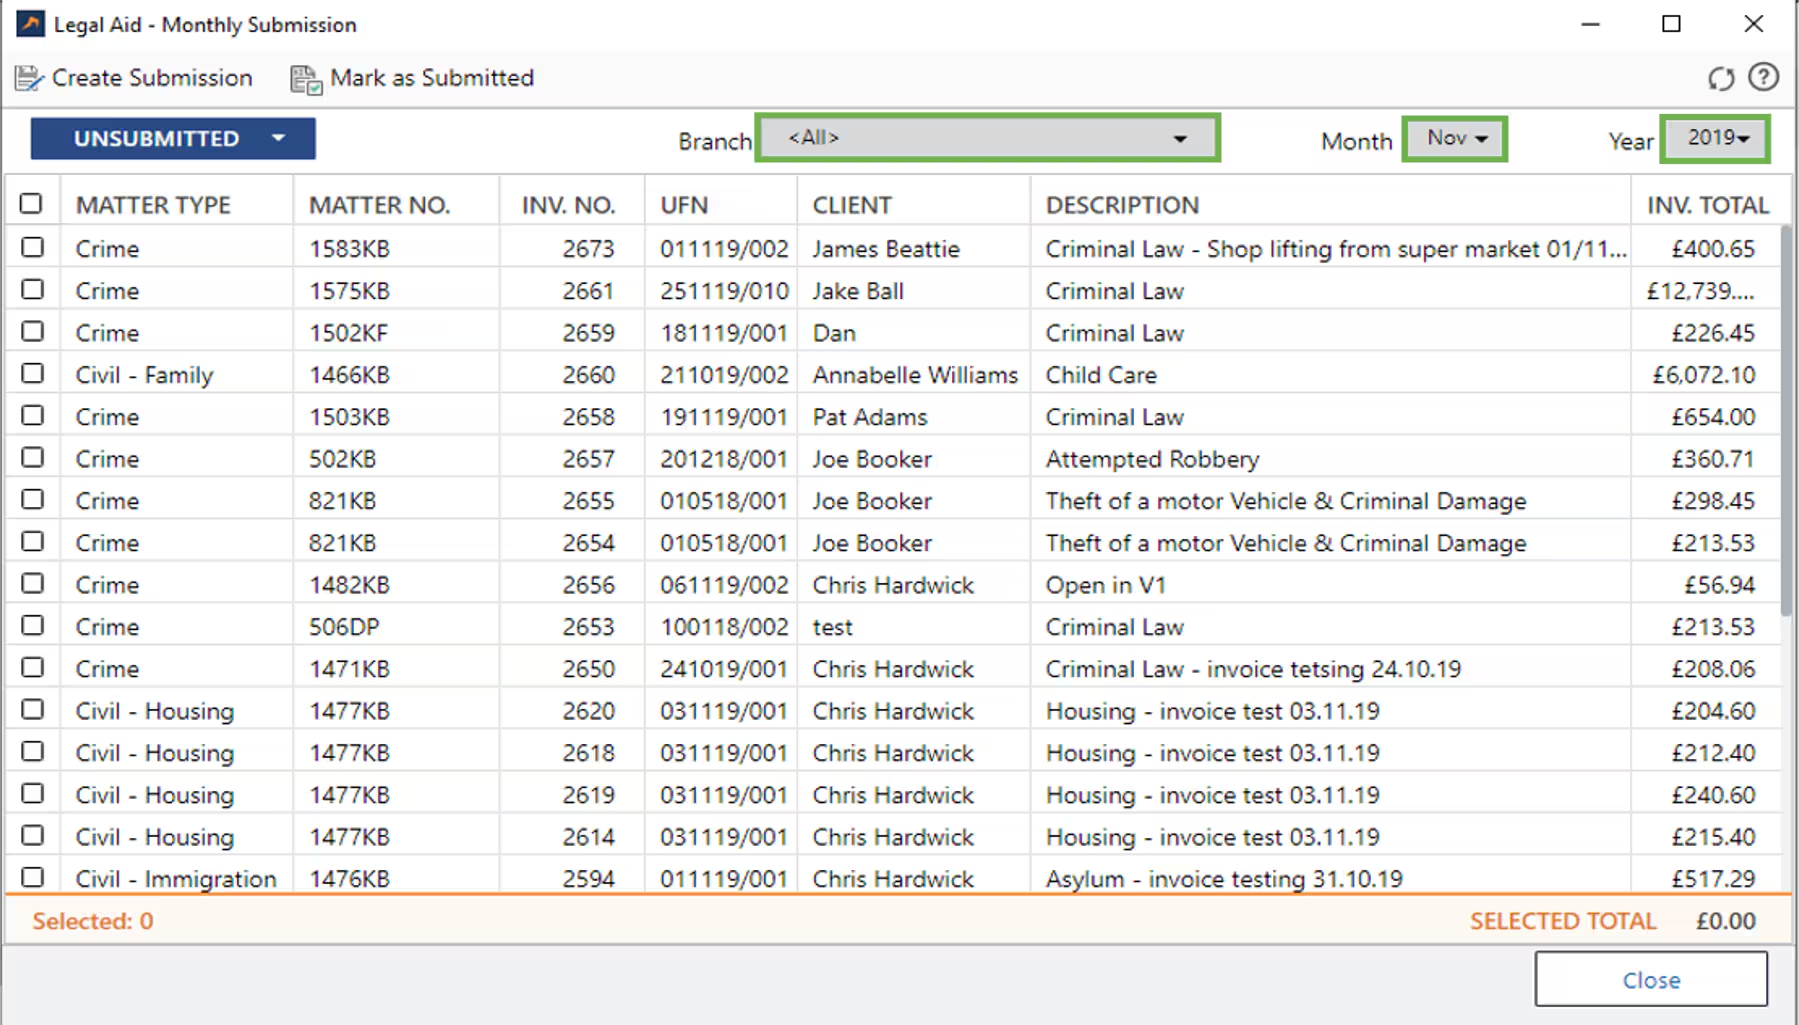The image size is (1799, 1025).
Task: Minimize the Monthly Submission window
Action: point(1590,24)
